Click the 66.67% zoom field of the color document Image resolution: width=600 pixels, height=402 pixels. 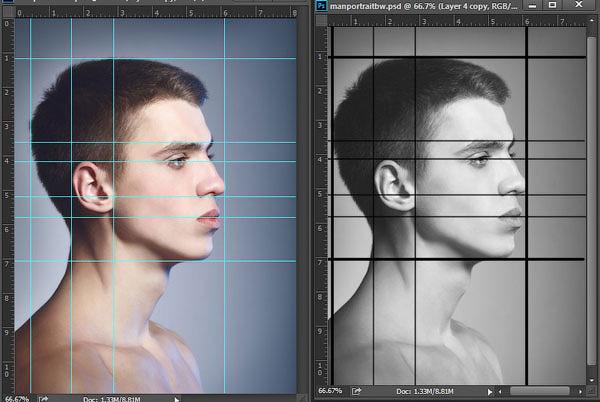(x=17, y=399)
